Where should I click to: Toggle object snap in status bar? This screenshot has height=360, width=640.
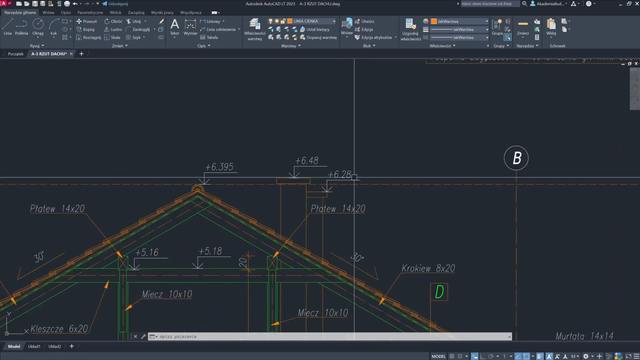pyautogui.click(x=527, y=356)
